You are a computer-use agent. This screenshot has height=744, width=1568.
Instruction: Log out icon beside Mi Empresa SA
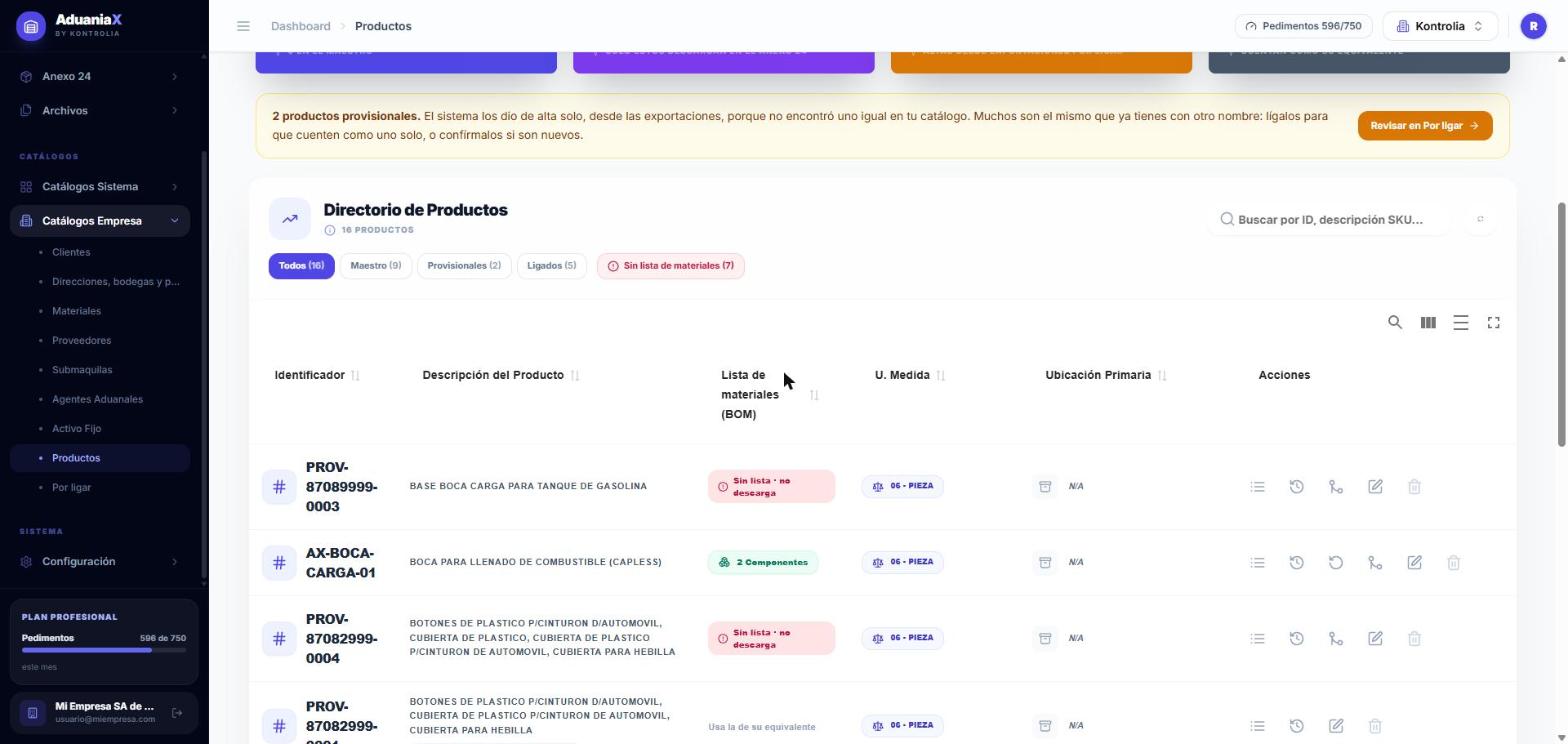point(177,712)
